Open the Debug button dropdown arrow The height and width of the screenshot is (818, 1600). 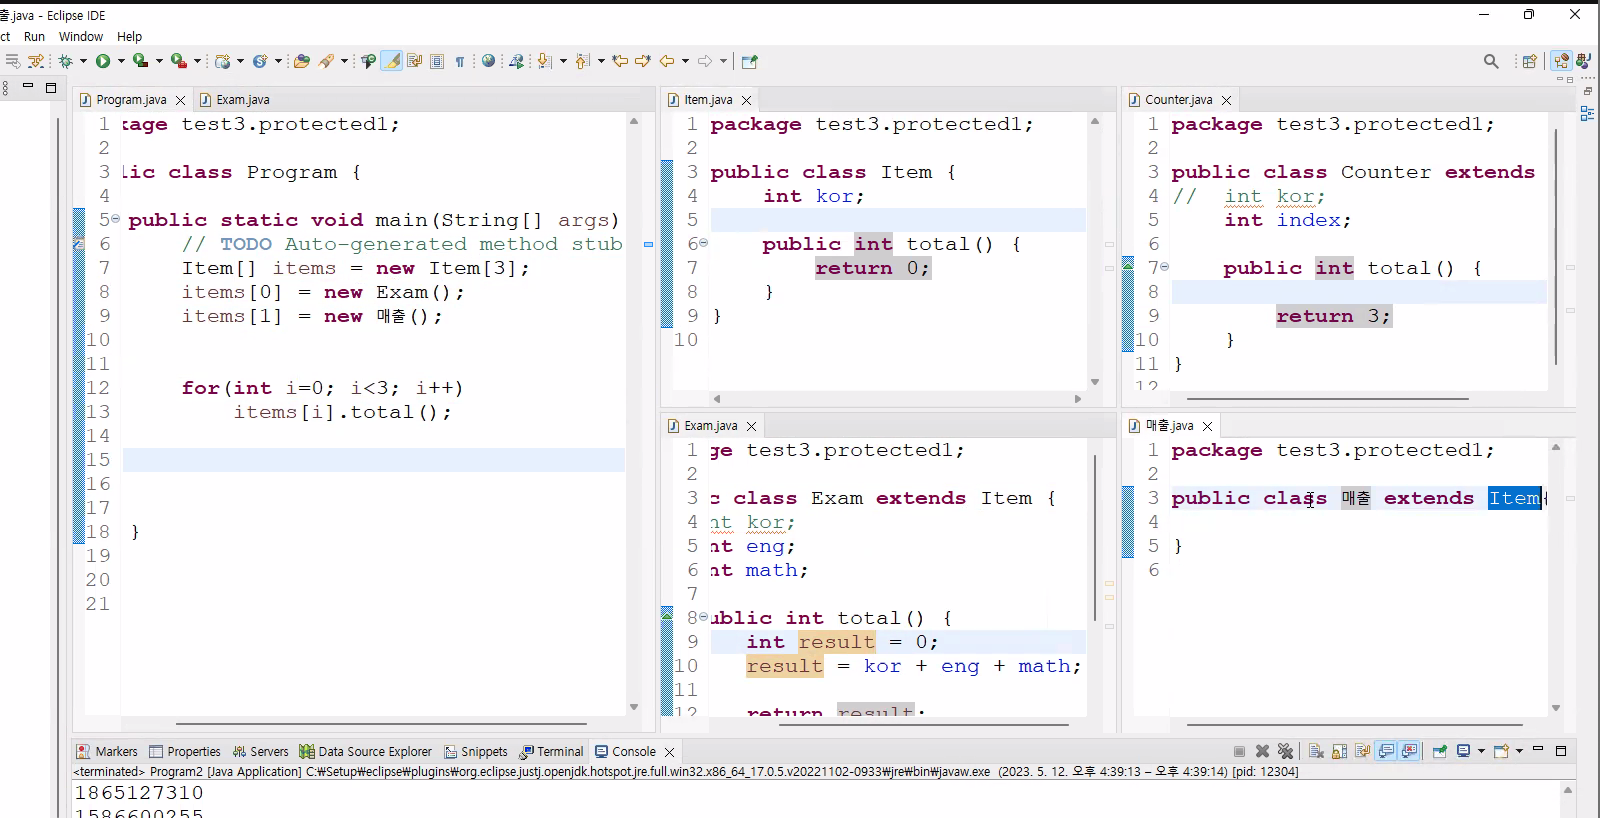83,61
